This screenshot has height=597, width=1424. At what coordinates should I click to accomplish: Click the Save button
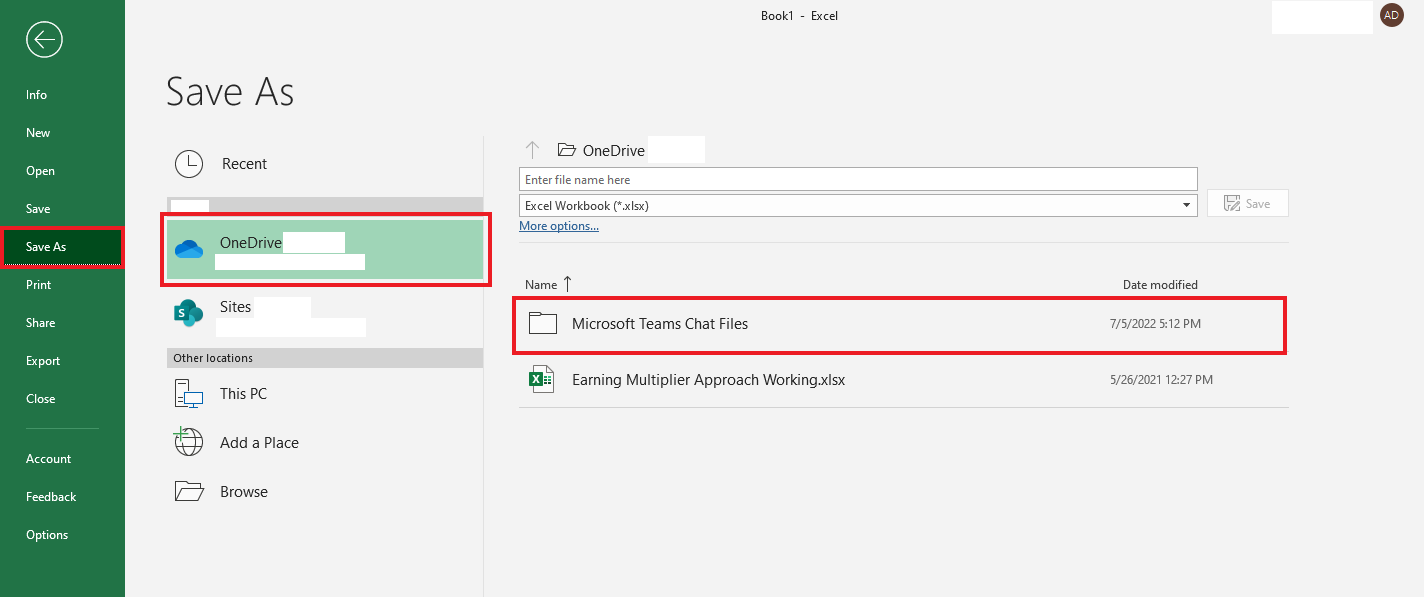pyautogui.click(x=1247, y=203)
